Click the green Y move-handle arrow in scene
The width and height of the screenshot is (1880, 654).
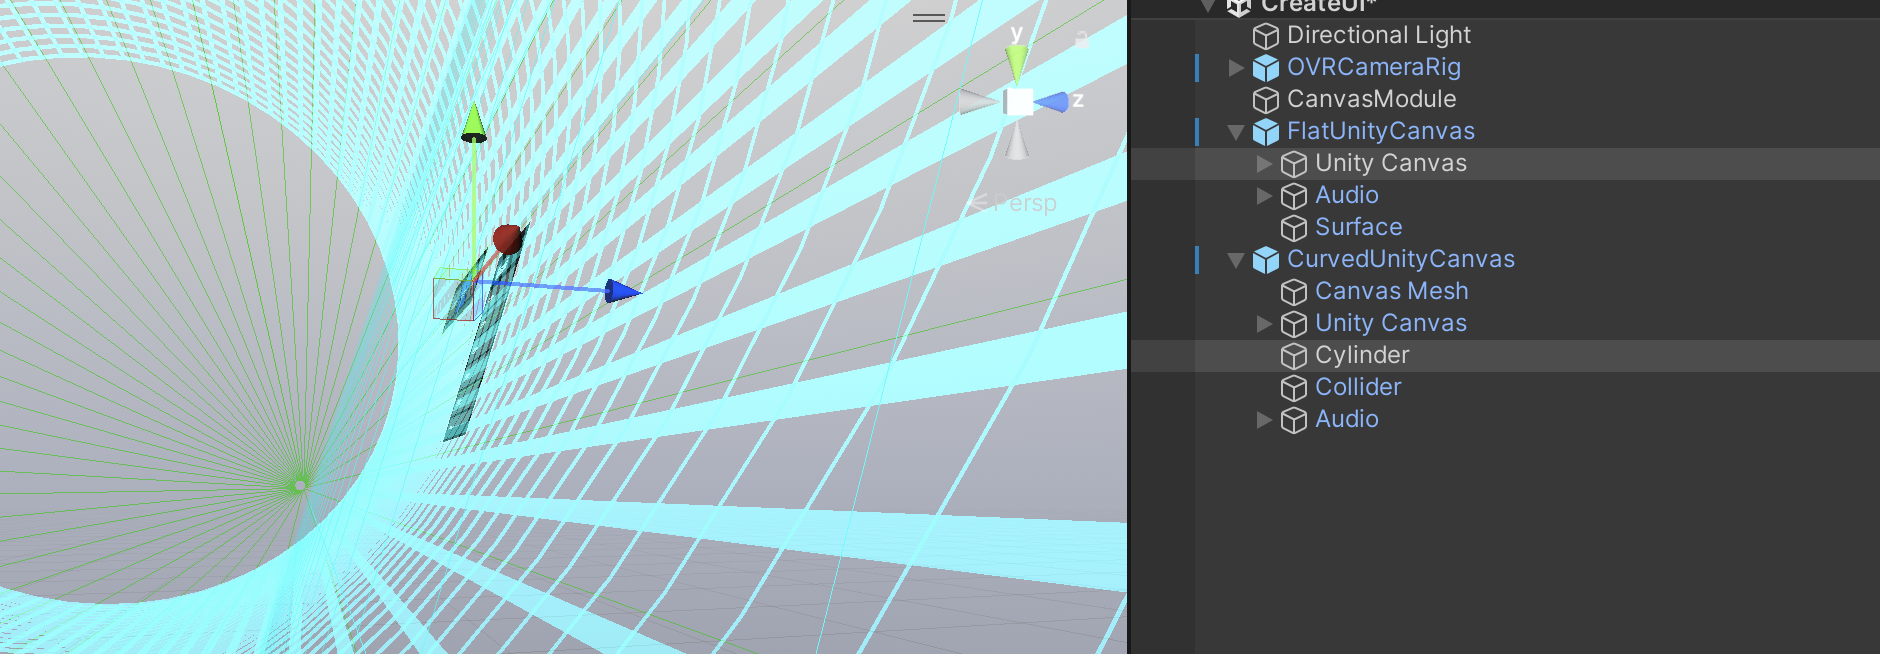coord(473,123)
